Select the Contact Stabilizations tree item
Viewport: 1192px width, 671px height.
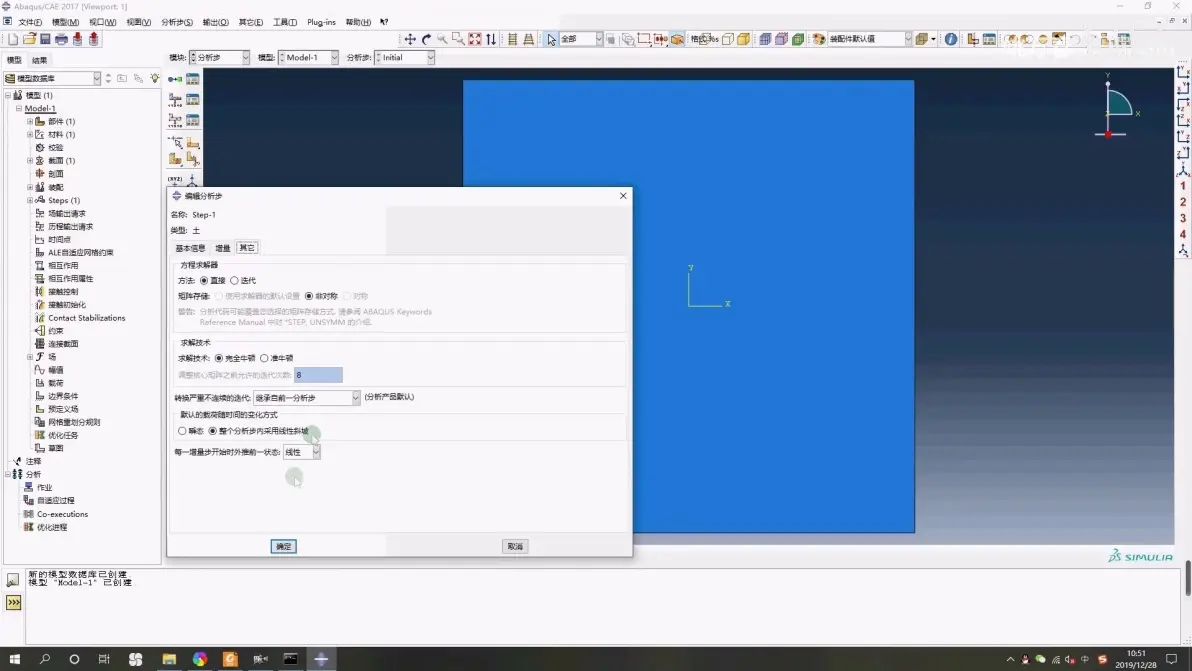click(87, 318)
